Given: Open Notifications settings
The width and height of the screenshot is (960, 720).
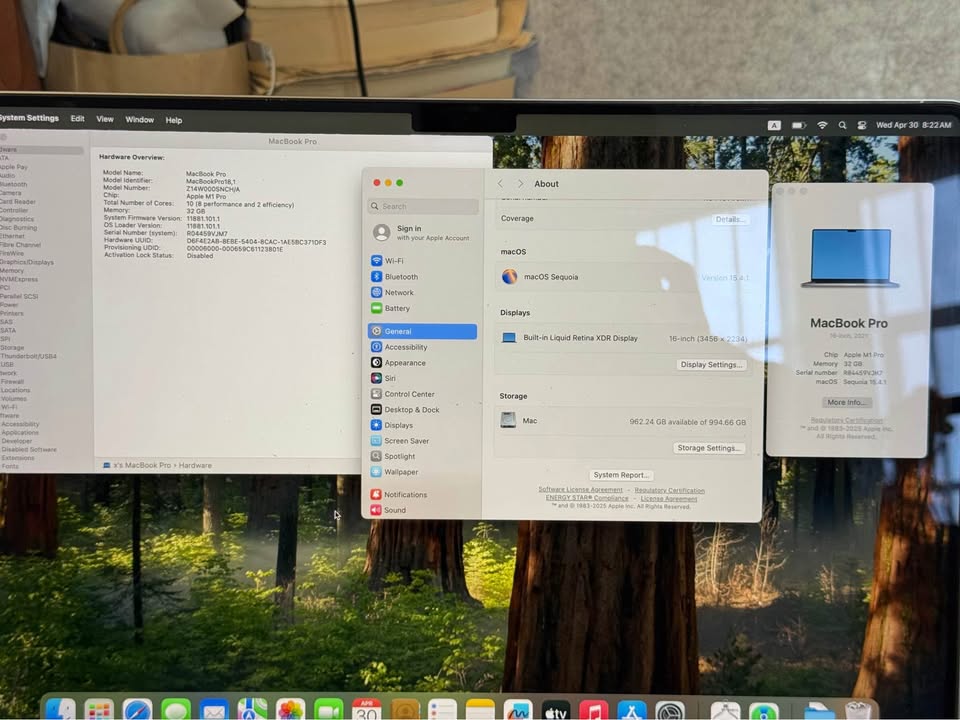Looking at the screenshot, I should (x=405, y=495).
